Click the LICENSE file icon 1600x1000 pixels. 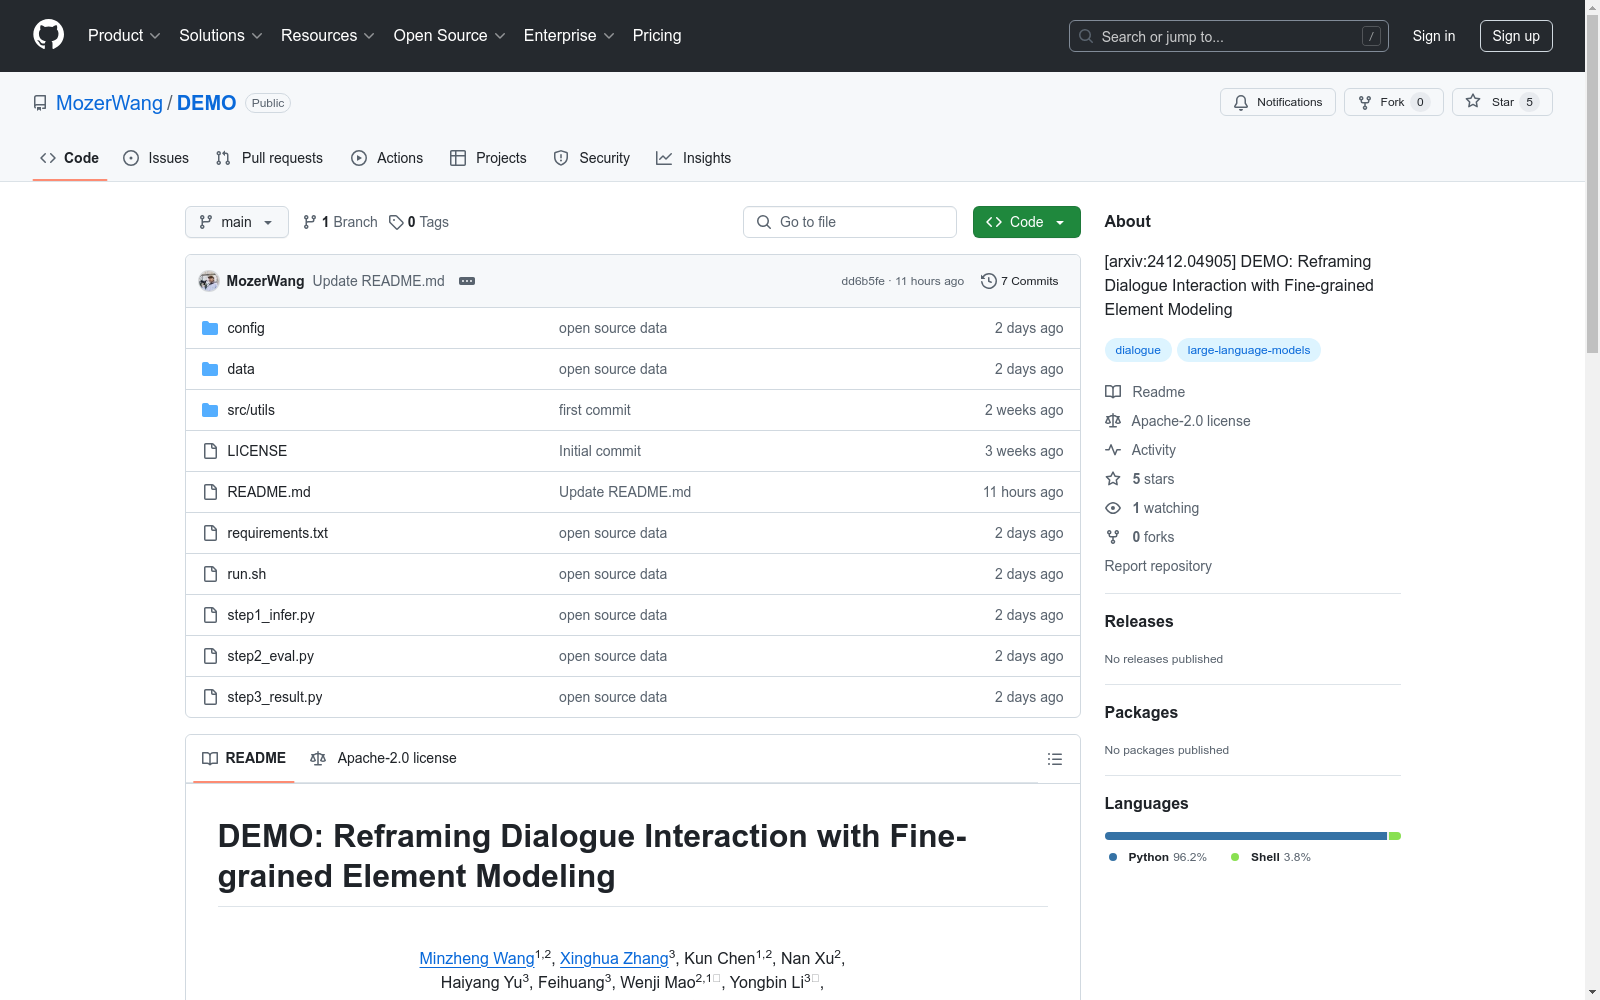pos(210,451)
